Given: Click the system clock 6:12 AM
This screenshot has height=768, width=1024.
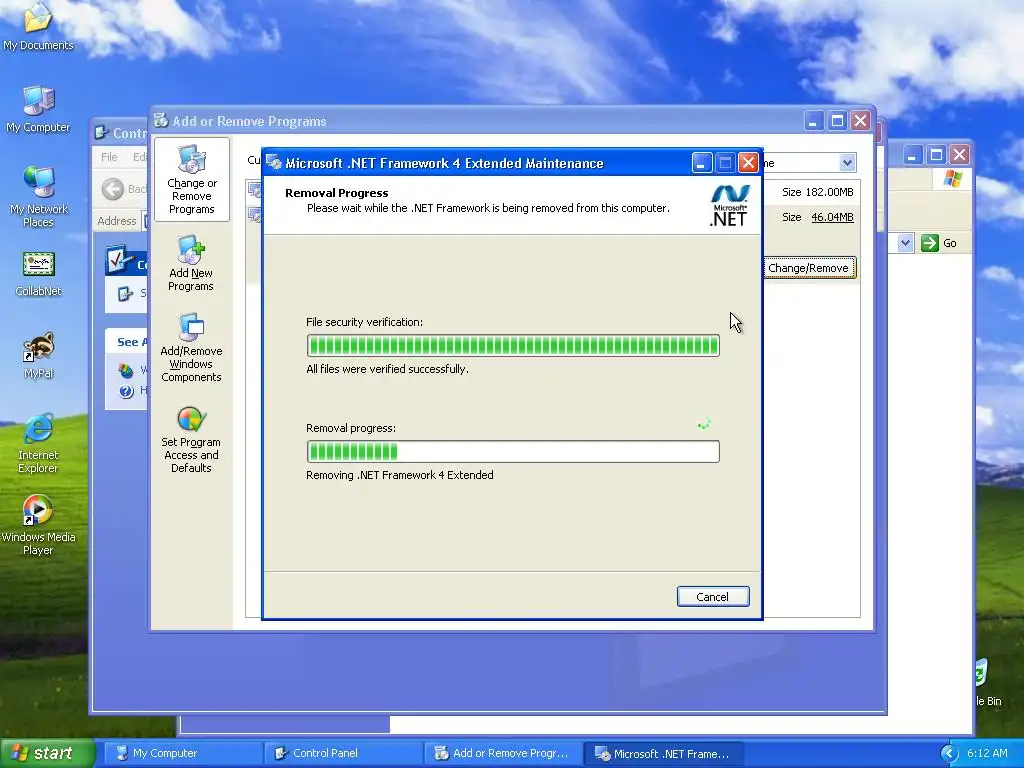Looking at the screenshot, I should 987,753.
